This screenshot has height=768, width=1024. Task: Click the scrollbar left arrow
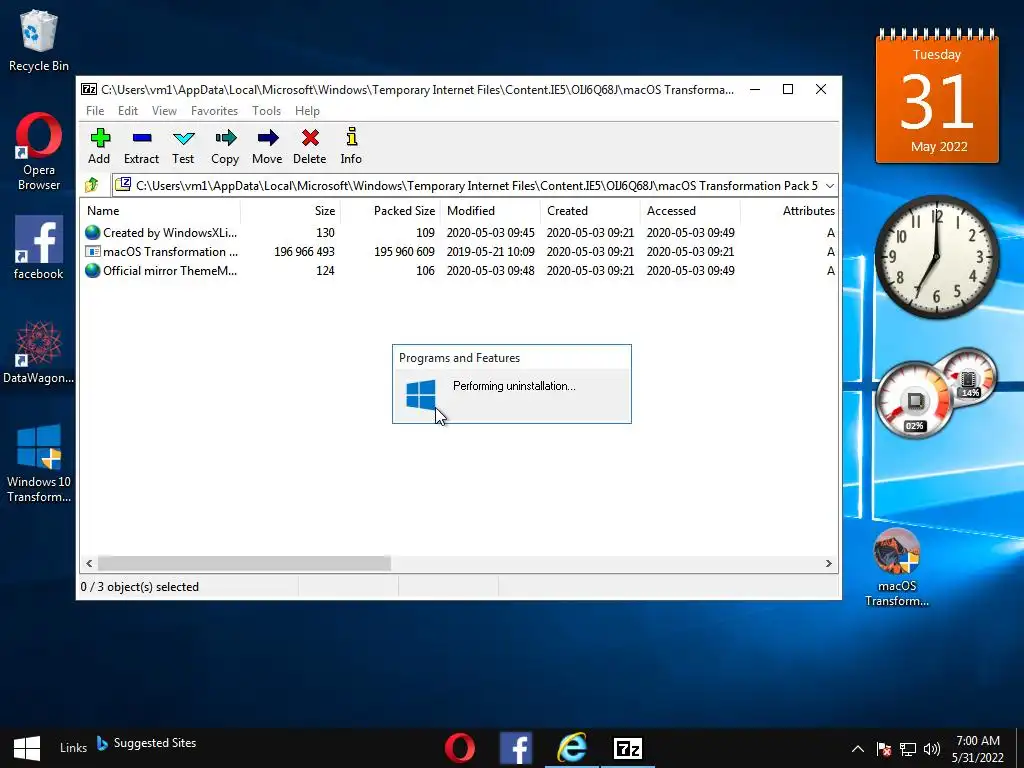(89, 563)
